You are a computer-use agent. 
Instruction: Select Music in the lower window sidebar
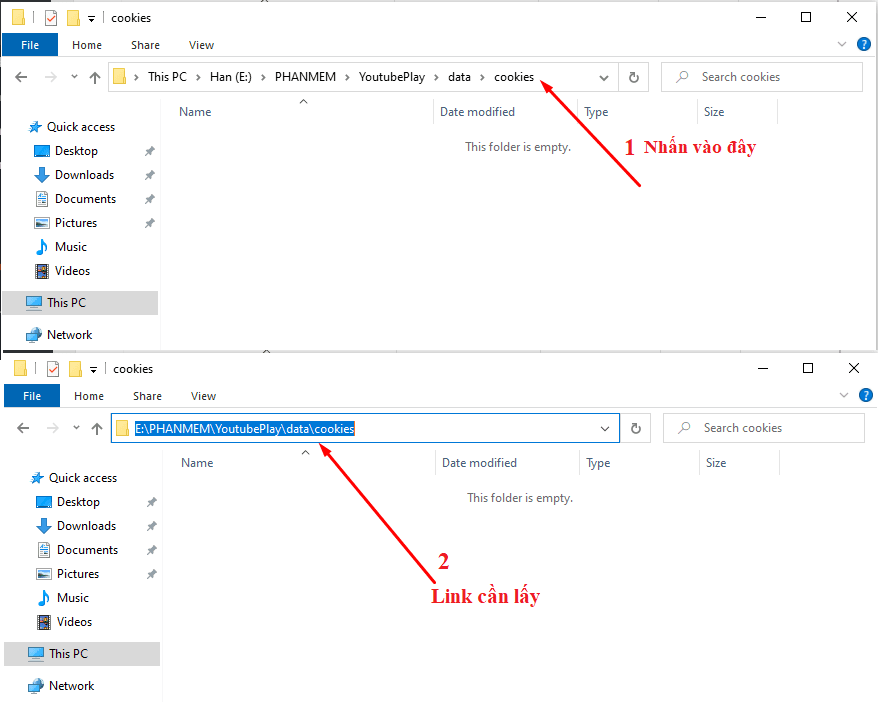click(73, 598)
